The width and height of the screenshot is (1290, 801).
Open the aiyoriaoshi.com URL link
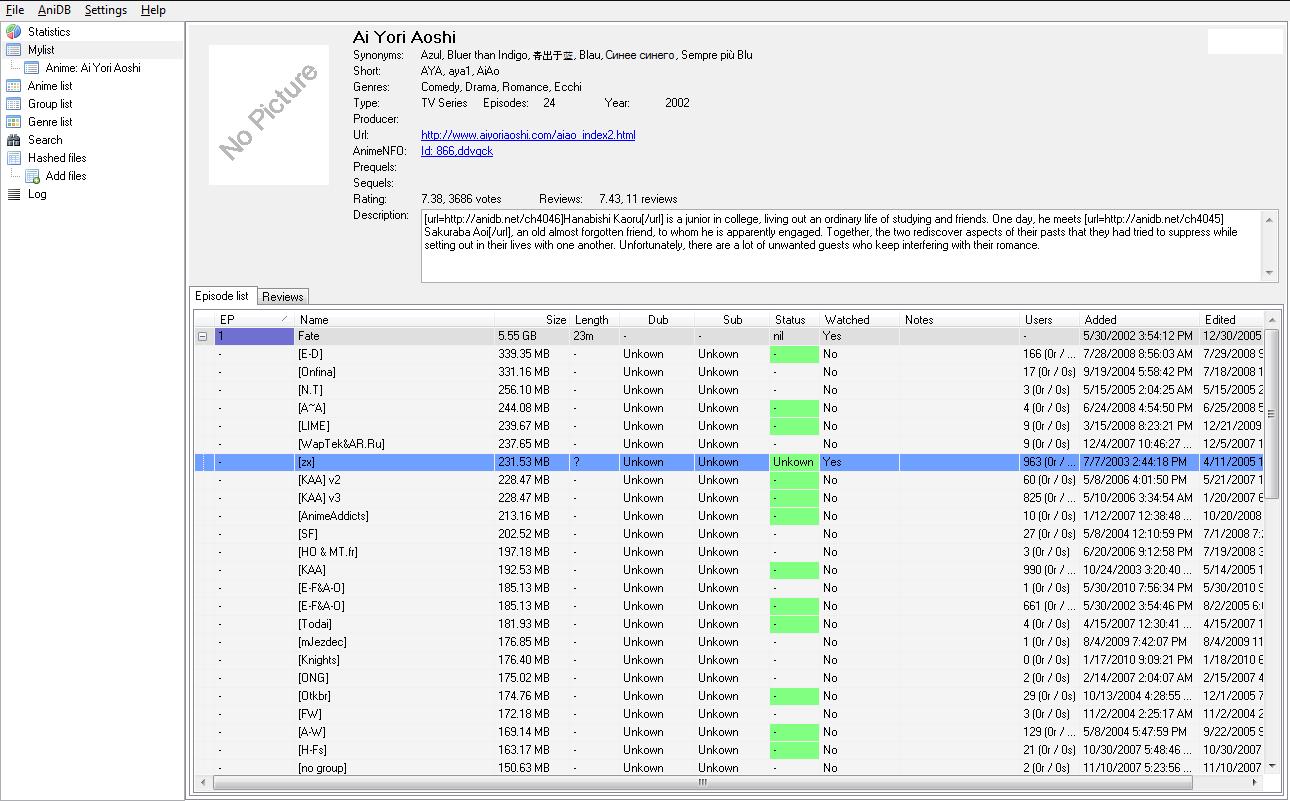527,135
